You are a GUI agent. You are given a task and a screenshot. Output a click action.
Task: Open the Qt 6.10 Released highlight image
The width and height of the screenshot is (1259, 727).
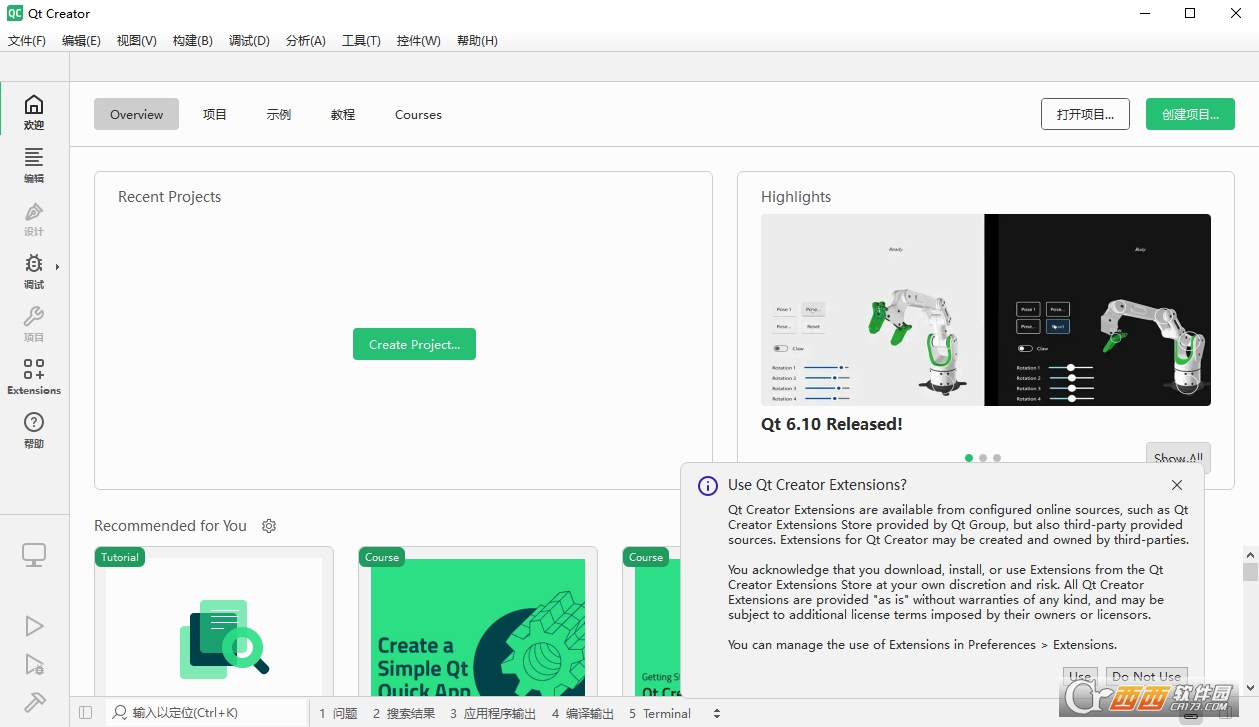coord(986,310)
